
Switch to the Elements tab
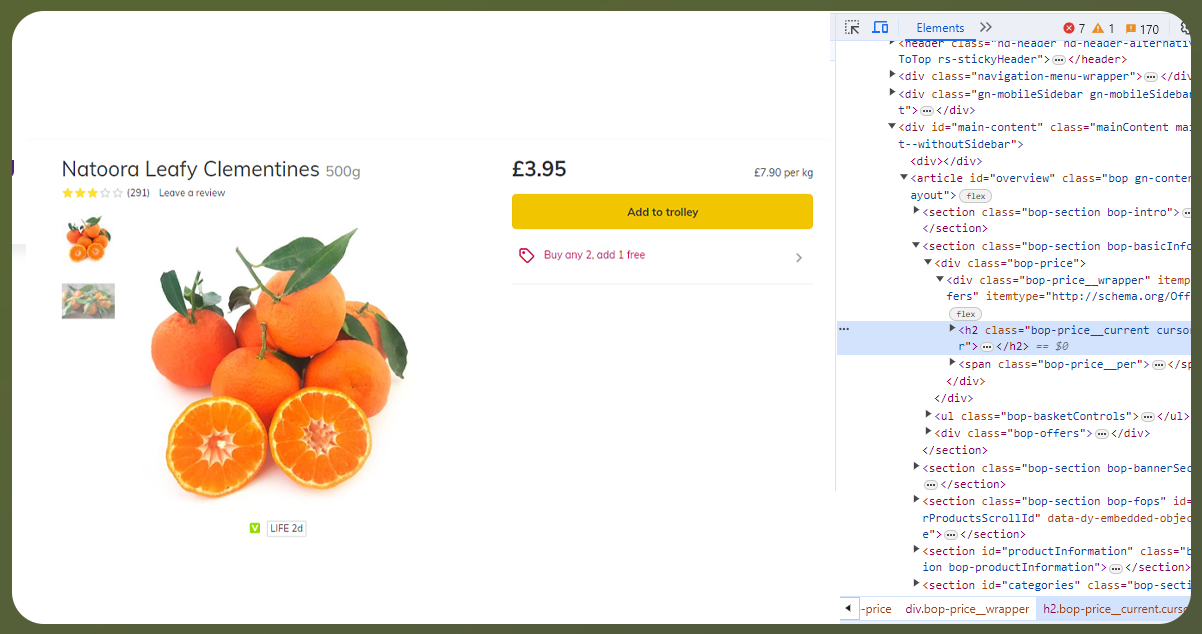click(940, 28)
